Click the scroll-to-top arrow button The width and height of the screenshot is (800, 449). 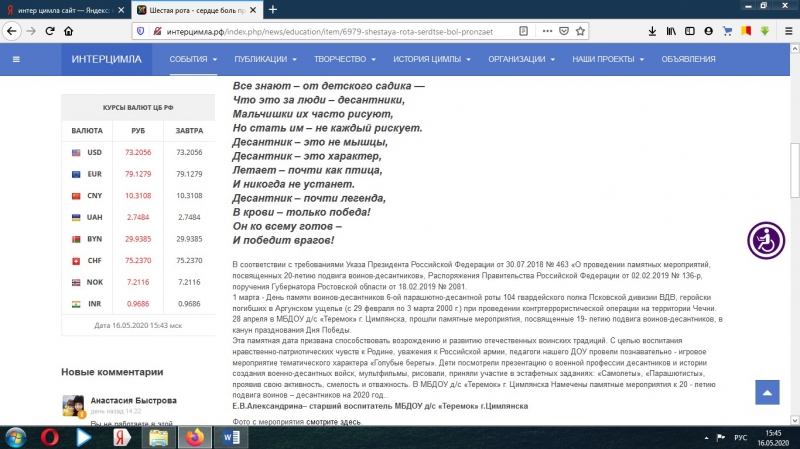(767, 392)
